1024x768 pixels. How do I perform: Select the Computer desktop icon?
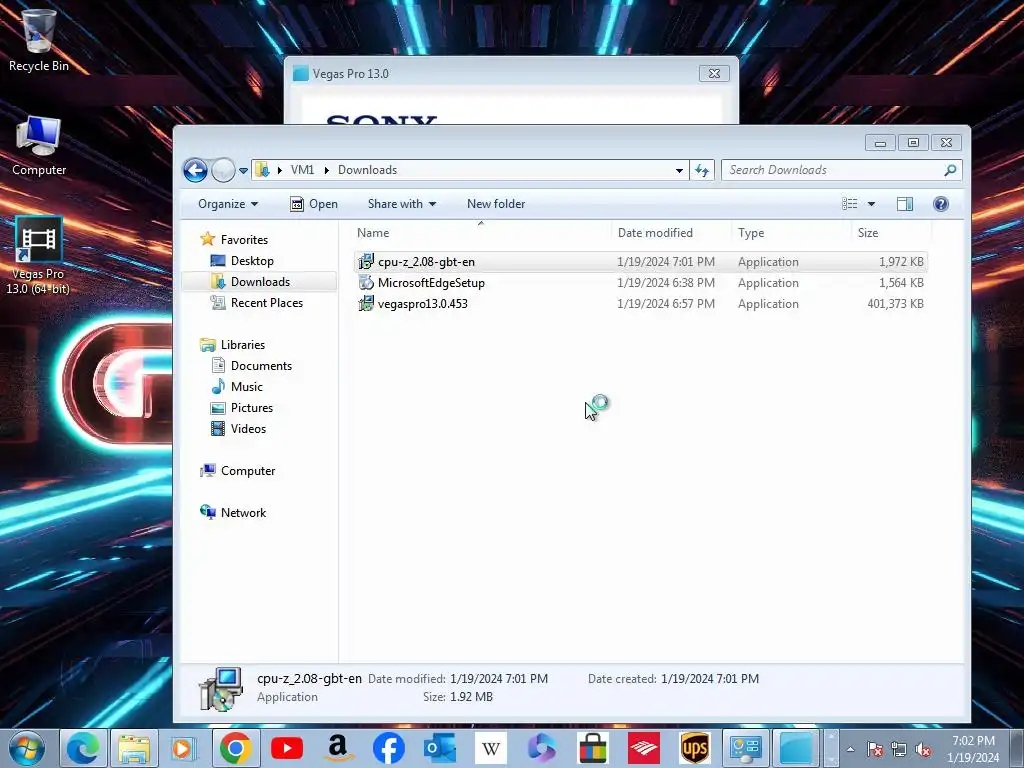39,146
